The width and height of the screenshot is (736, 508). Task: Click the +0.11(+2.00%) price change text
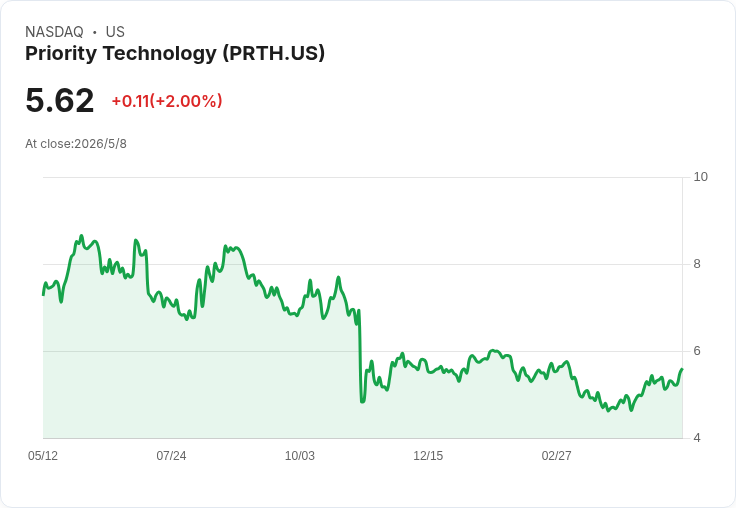pyautogui.click(x=167, y=101)
